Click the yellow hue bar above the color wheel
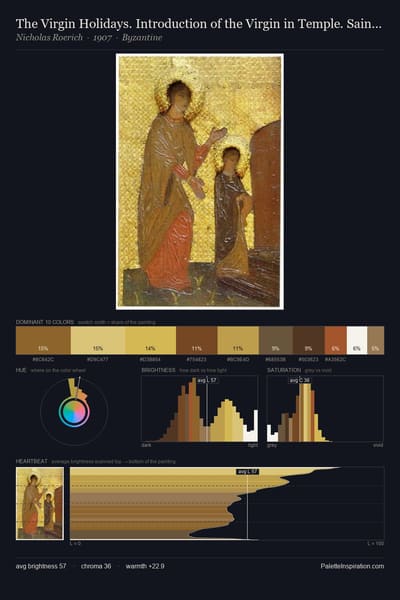 72,387
